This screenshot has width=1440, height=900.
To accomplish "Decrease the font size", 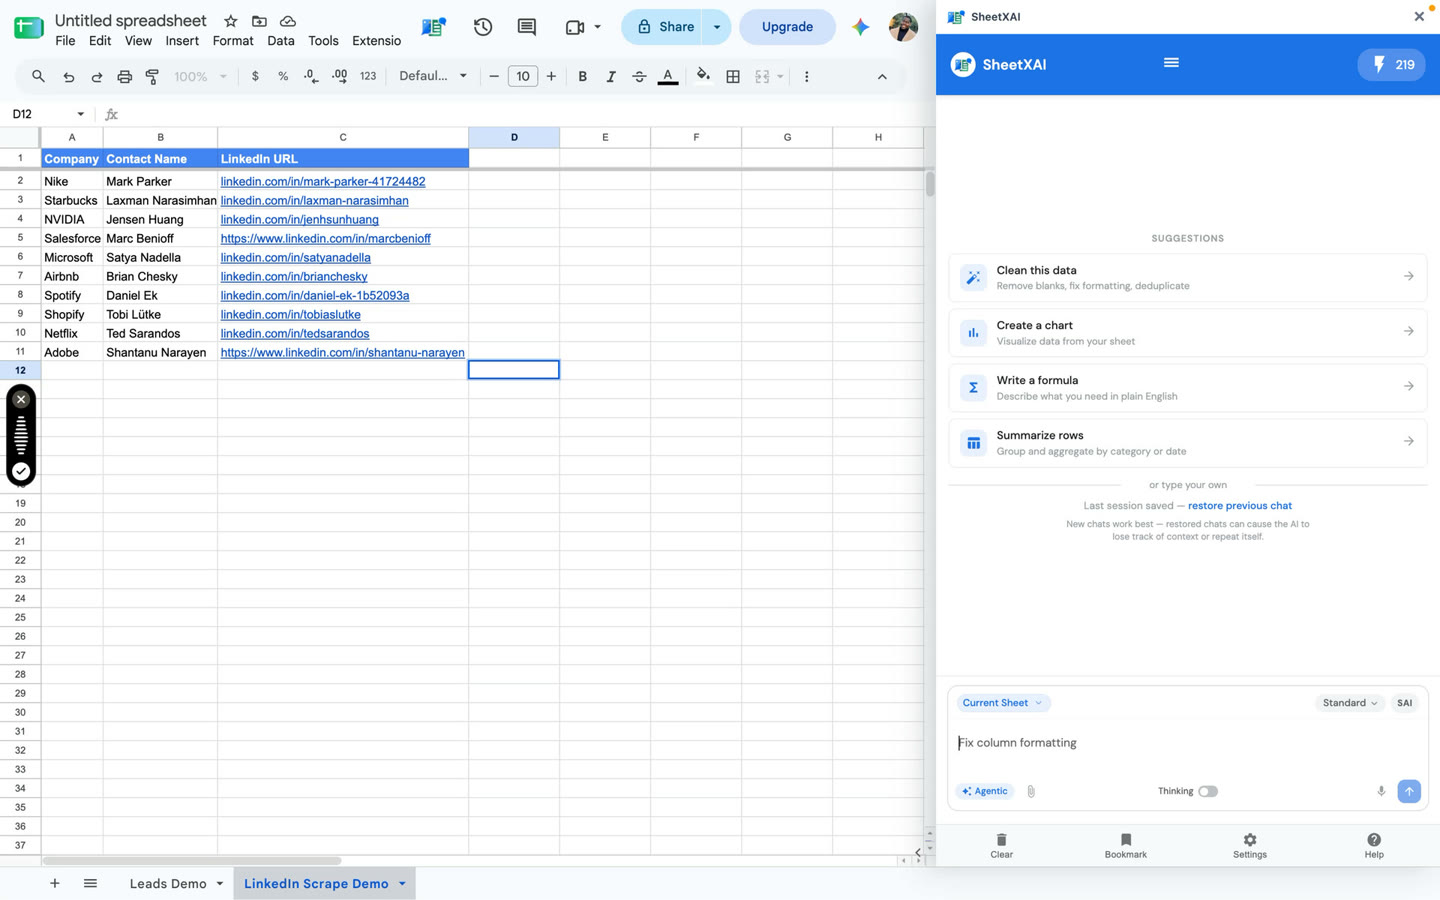I will (494, 76).
